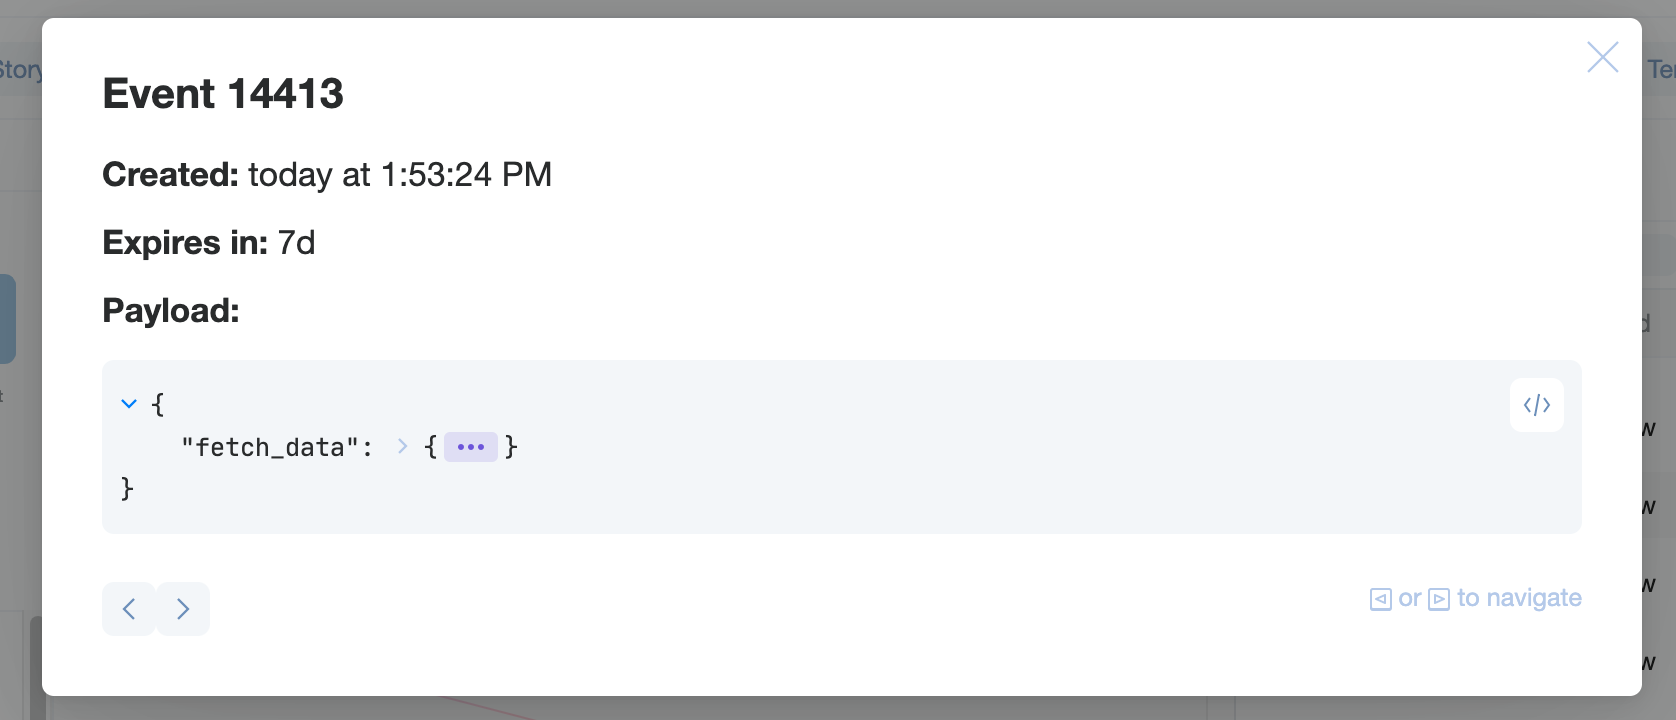Click the Payload: label

[x=171, y=311]
